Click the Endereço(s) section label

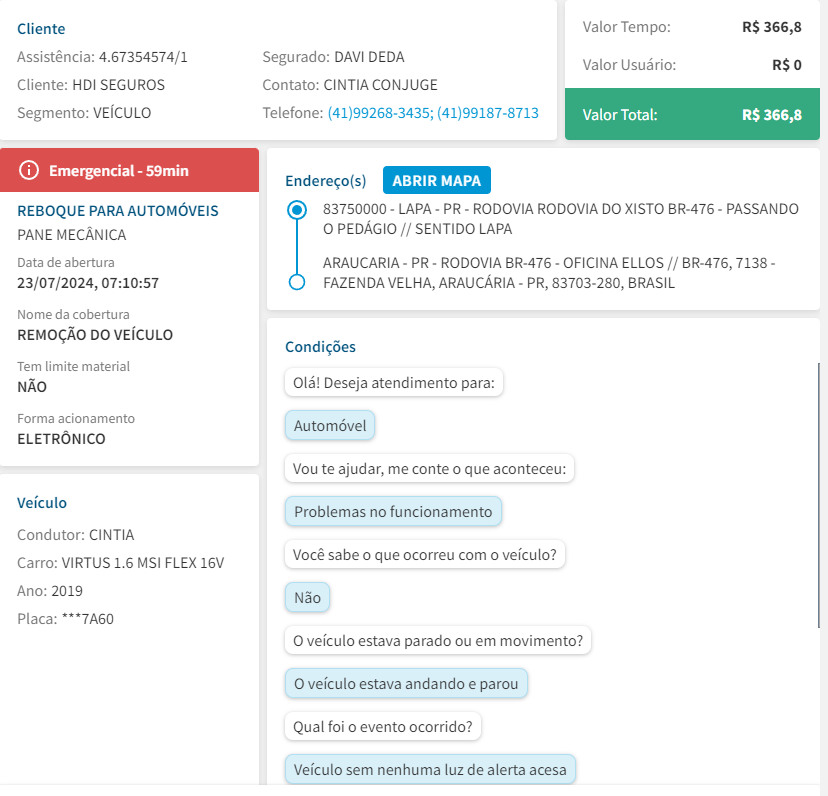click(x=326, y=181)
